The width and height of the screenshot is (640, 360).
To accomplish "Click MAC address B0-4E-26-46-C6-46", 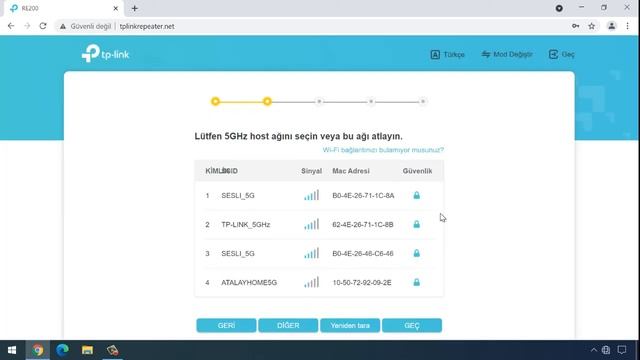I will pyautogui.click(x=363, y=253).
